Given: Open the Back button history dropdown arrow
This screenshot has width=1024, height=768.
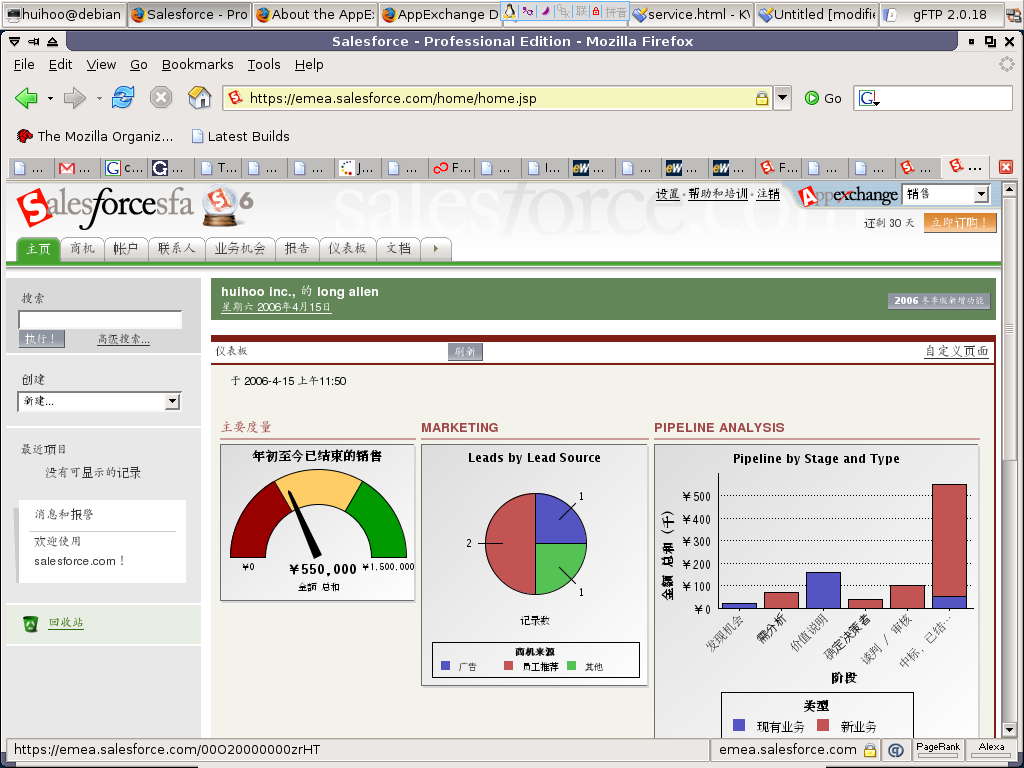Looking at the screenshot, I should click(50, 99).
